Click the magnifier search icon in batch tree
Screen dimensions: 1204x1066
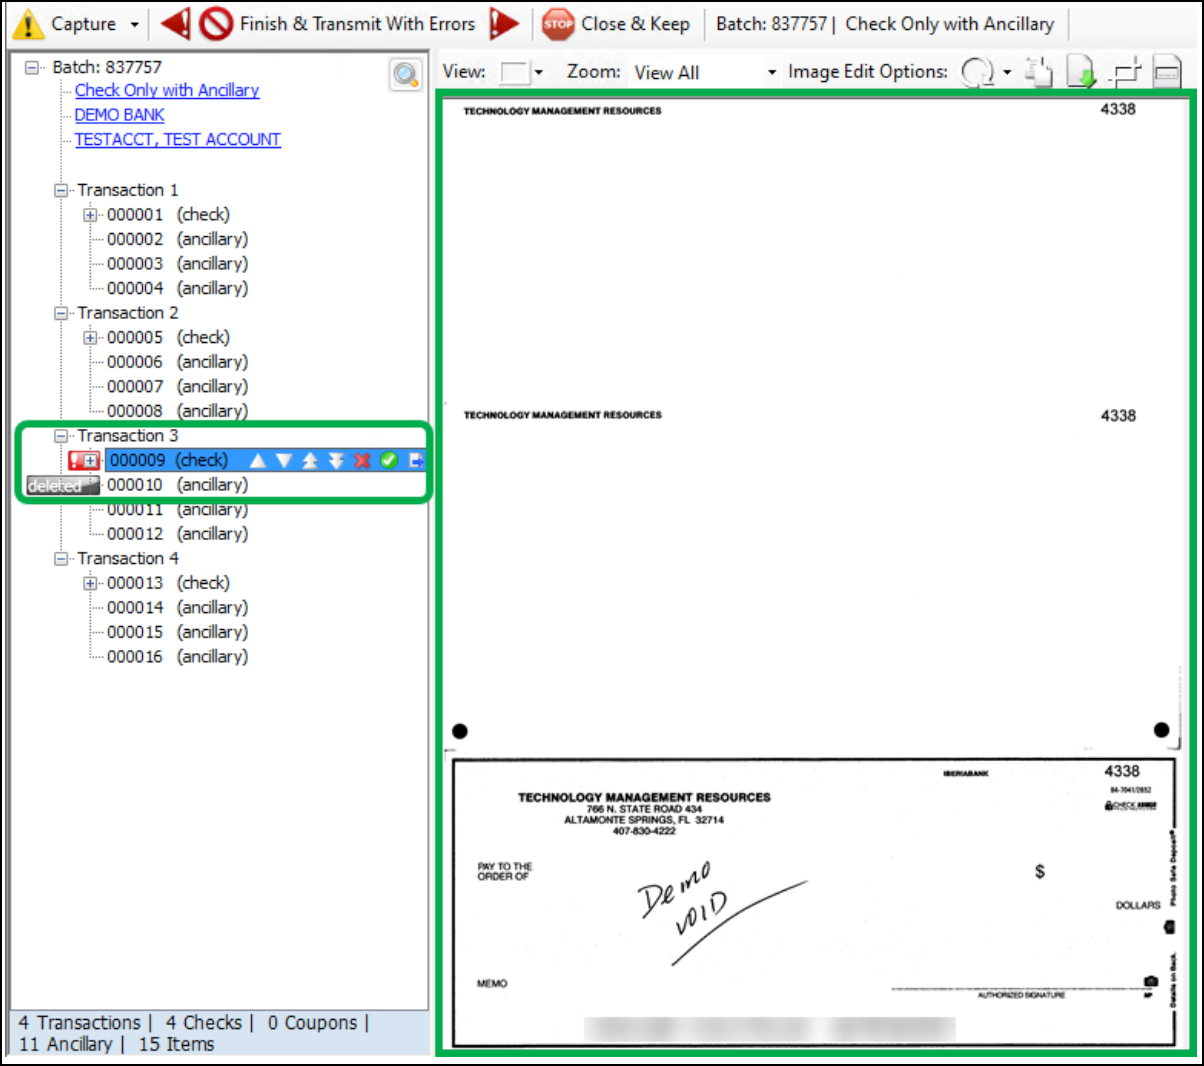[405, 75]
